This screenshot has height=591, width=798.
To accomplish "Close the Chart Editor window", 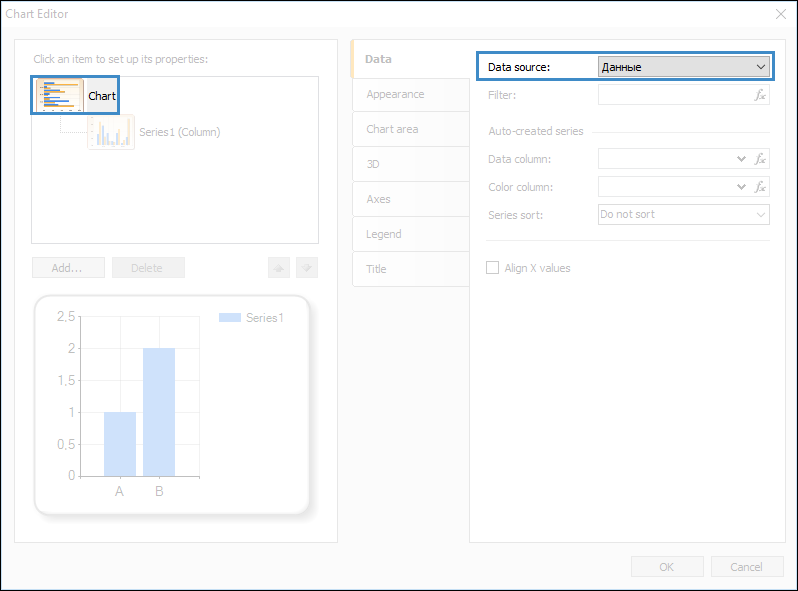I will [x=781, y=14].
